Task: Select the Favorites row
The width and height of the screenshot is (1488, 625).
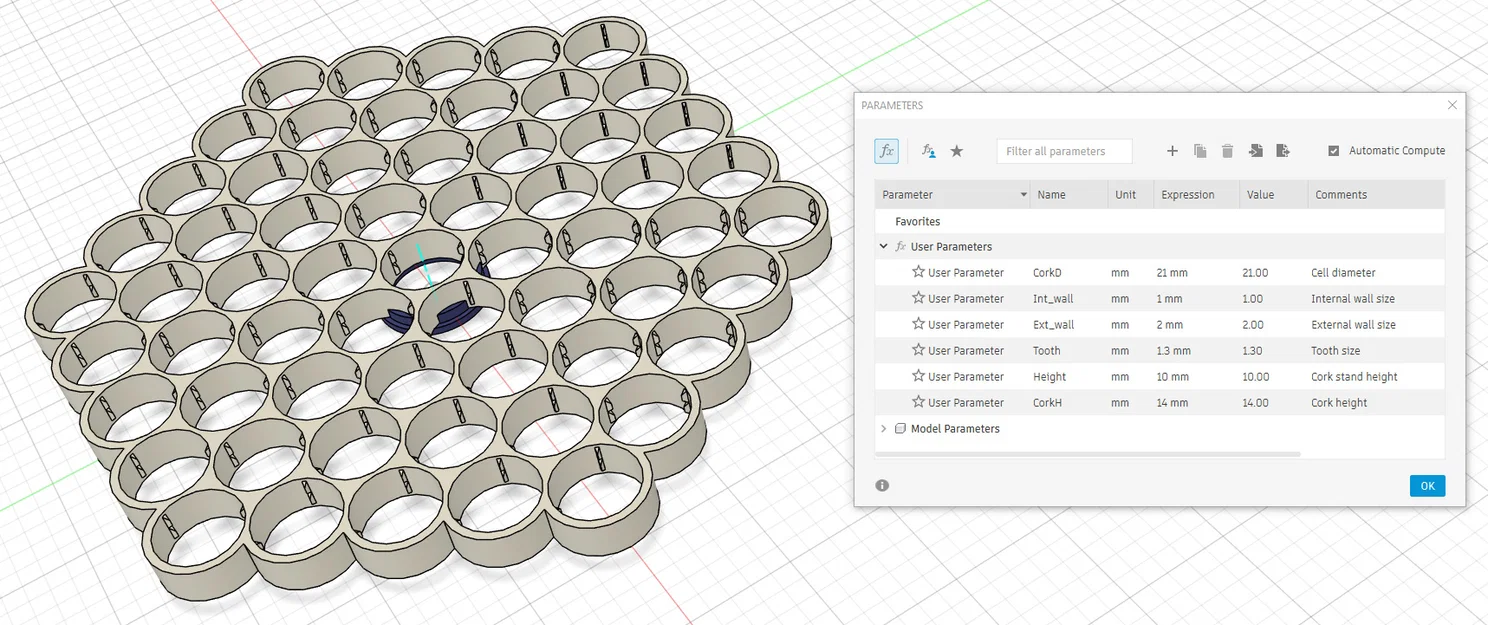Action: [1160, 221]
